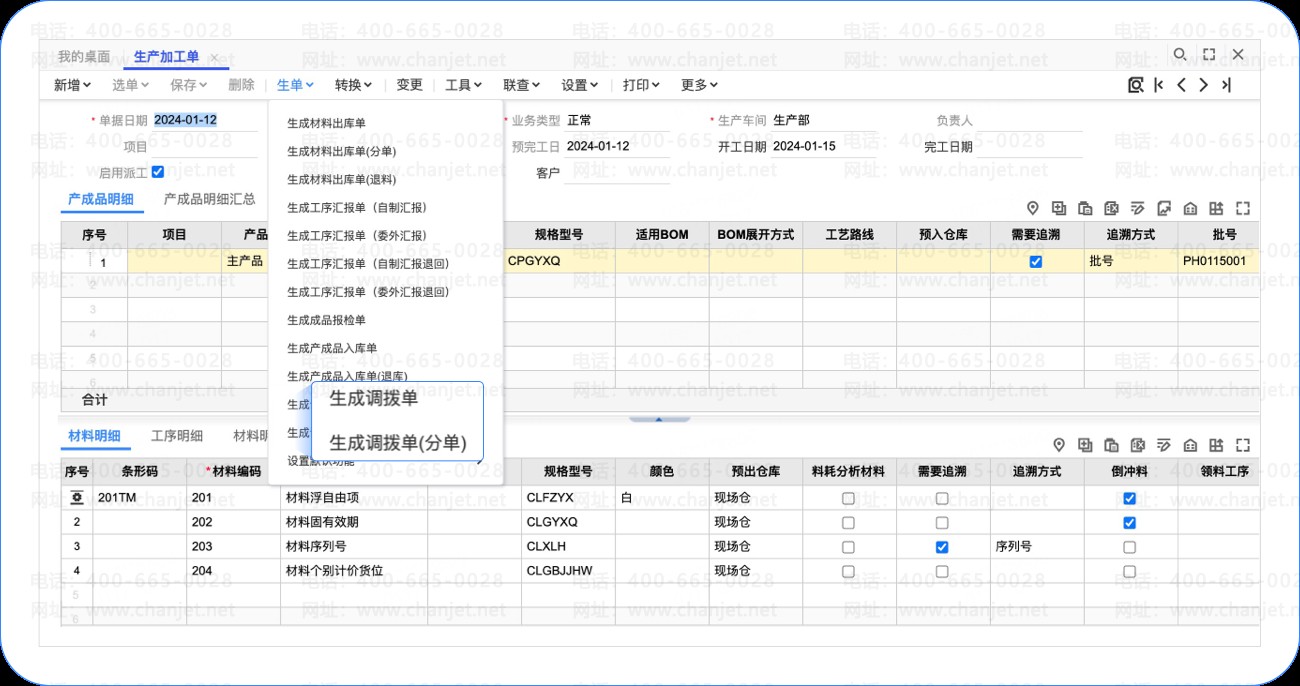Choose 生成成品报检单 from the menu
The image size is (1300, 686).
(x=326, y=320)
